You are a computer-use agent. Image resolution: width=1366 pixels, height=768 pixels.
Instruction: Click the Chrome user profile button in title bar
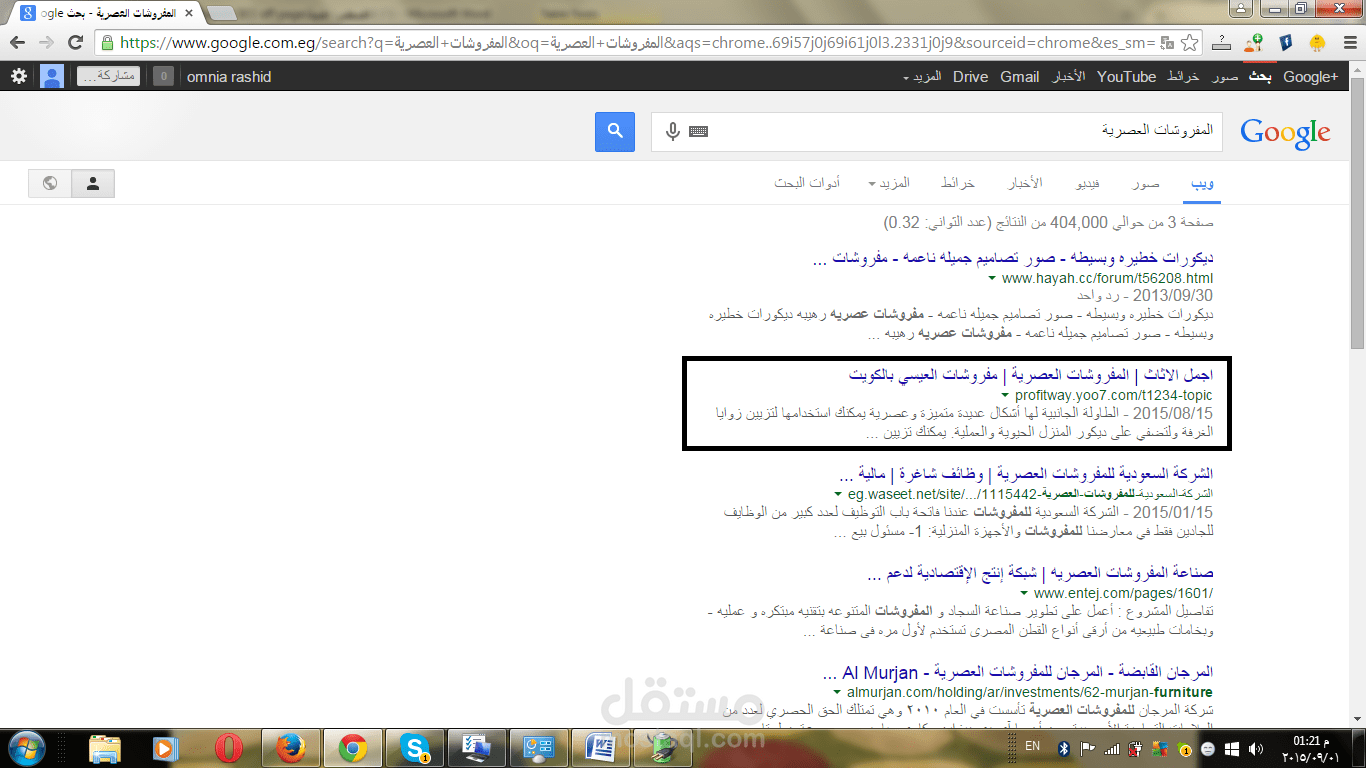tap(1241, 9)
